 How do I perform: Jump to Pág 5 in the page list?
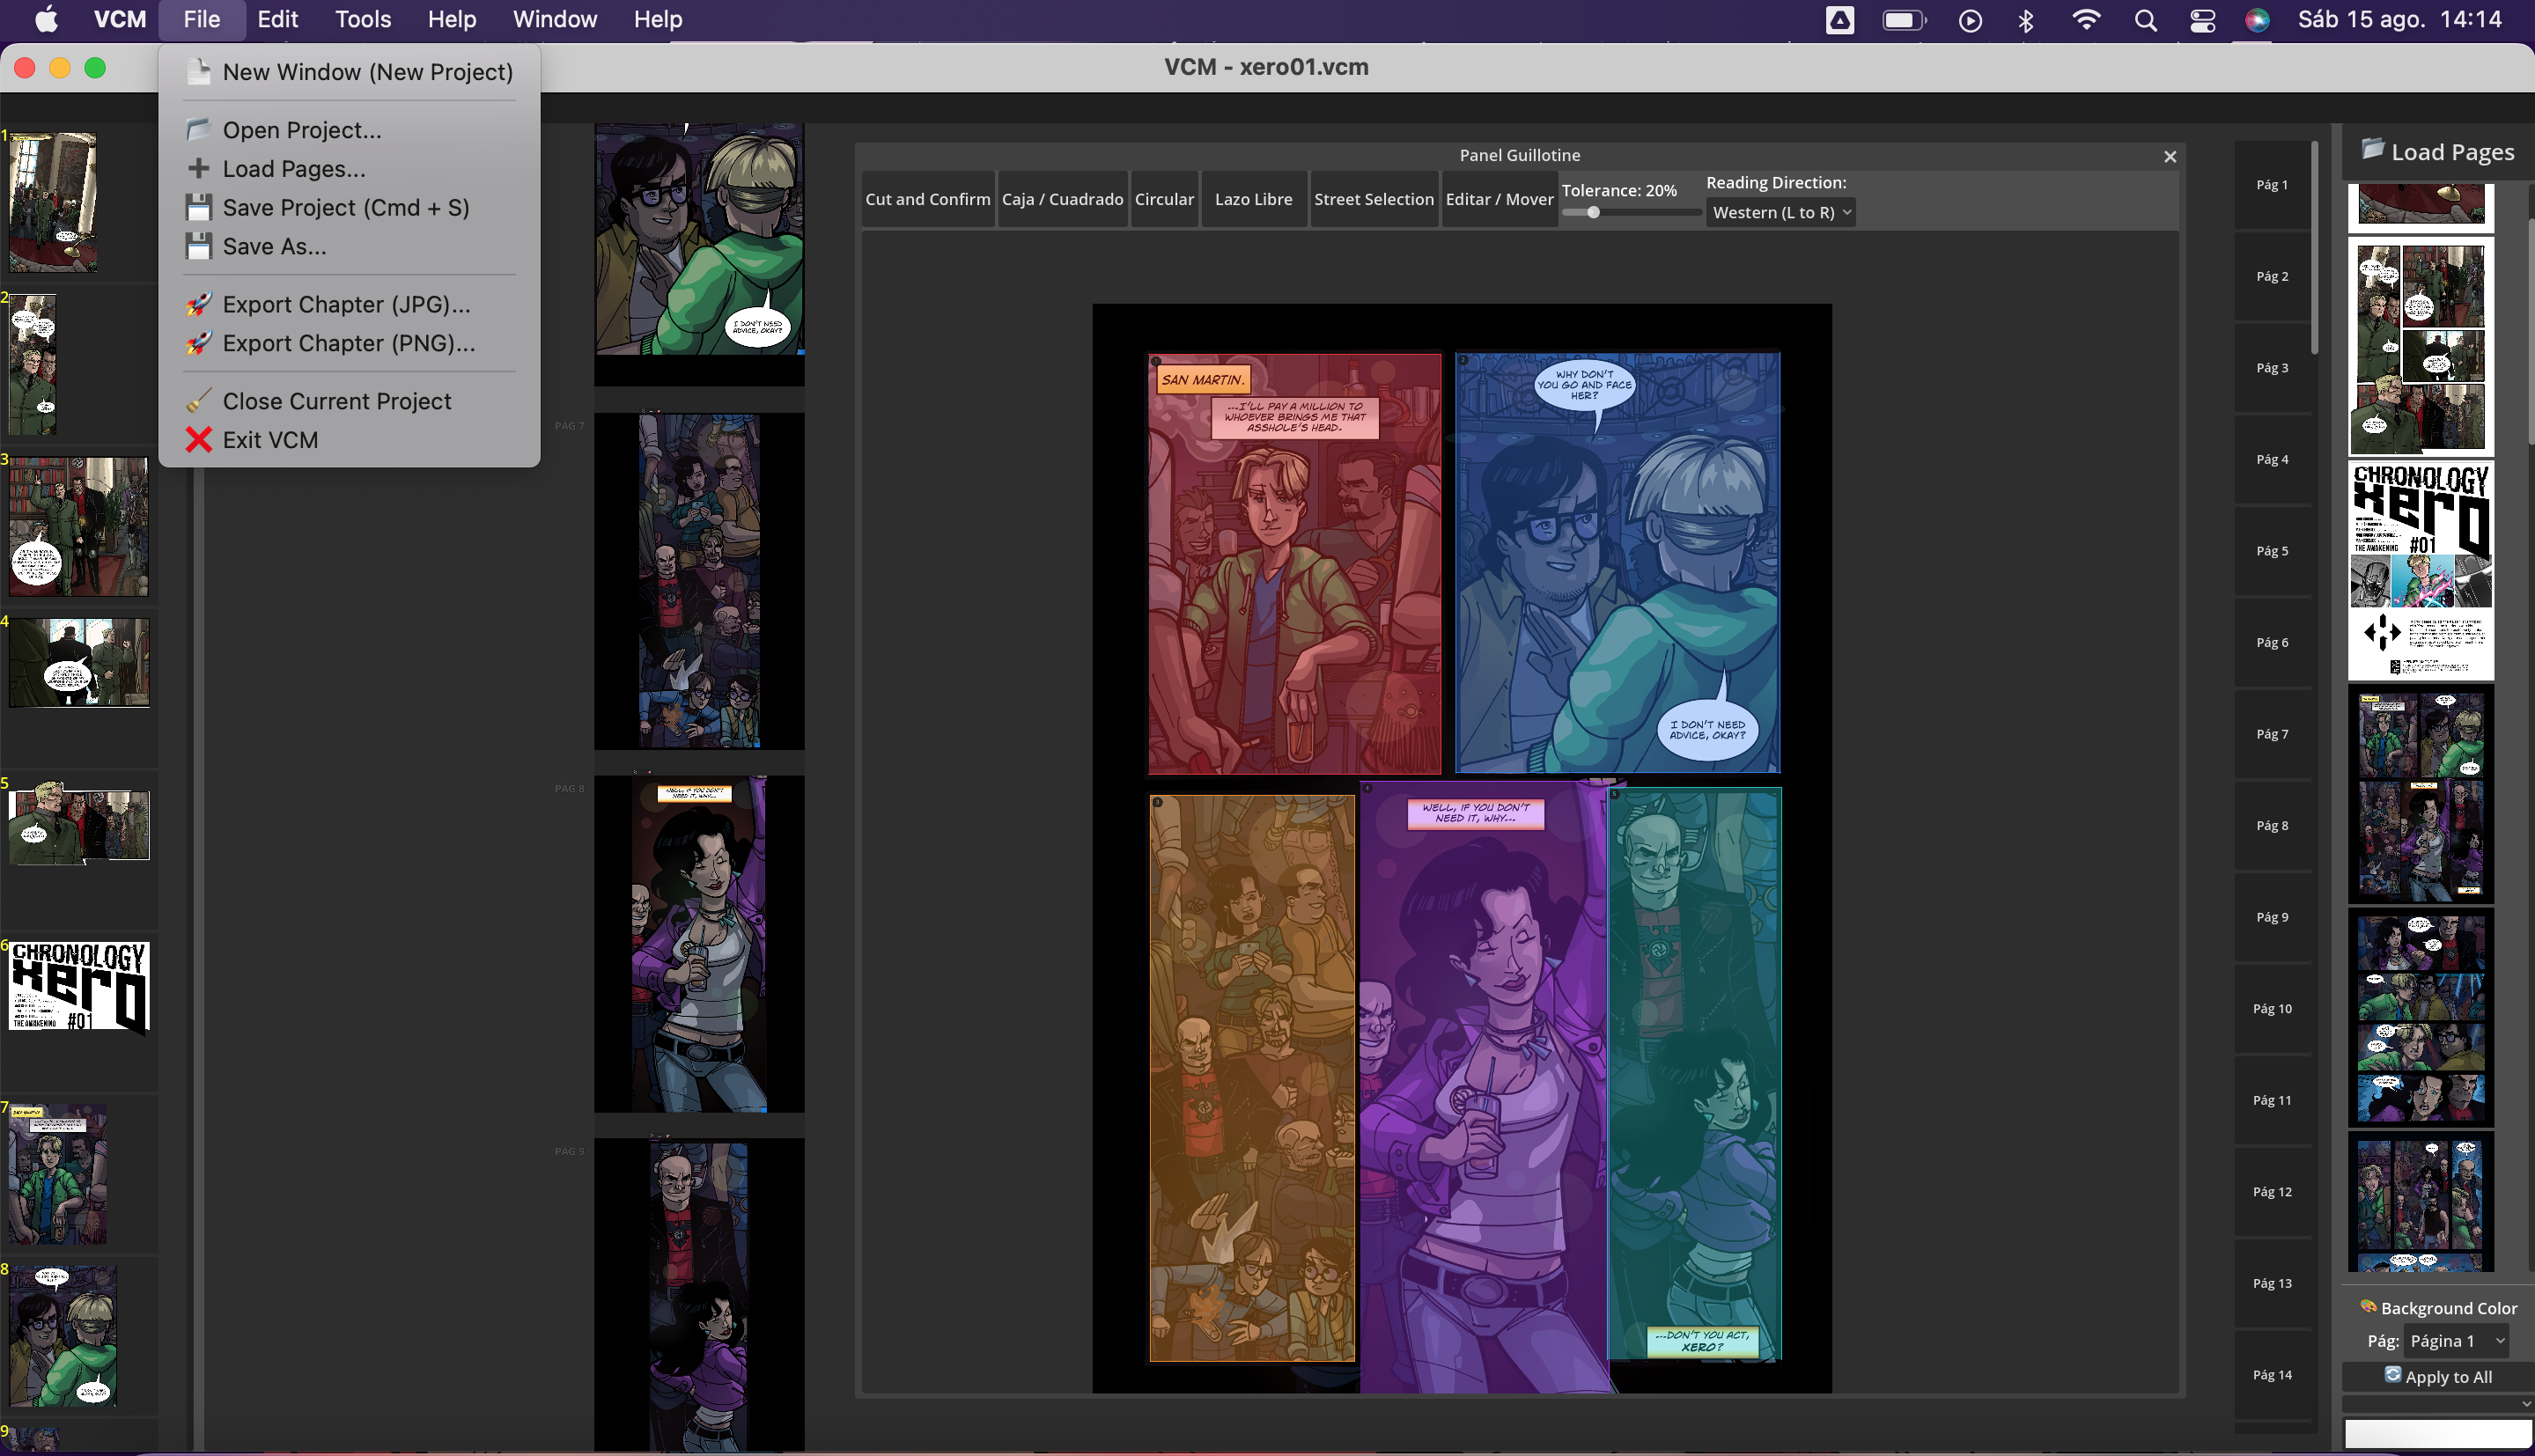pyautogui.click(x=2272, y=551)
